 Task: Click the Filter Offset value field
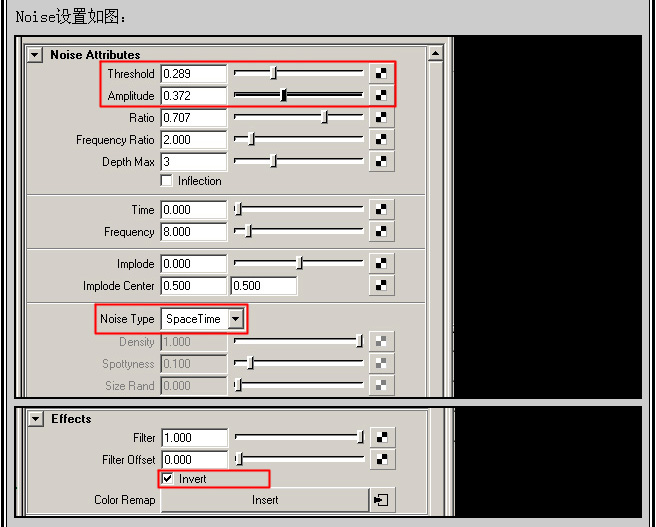pos(195,460)
